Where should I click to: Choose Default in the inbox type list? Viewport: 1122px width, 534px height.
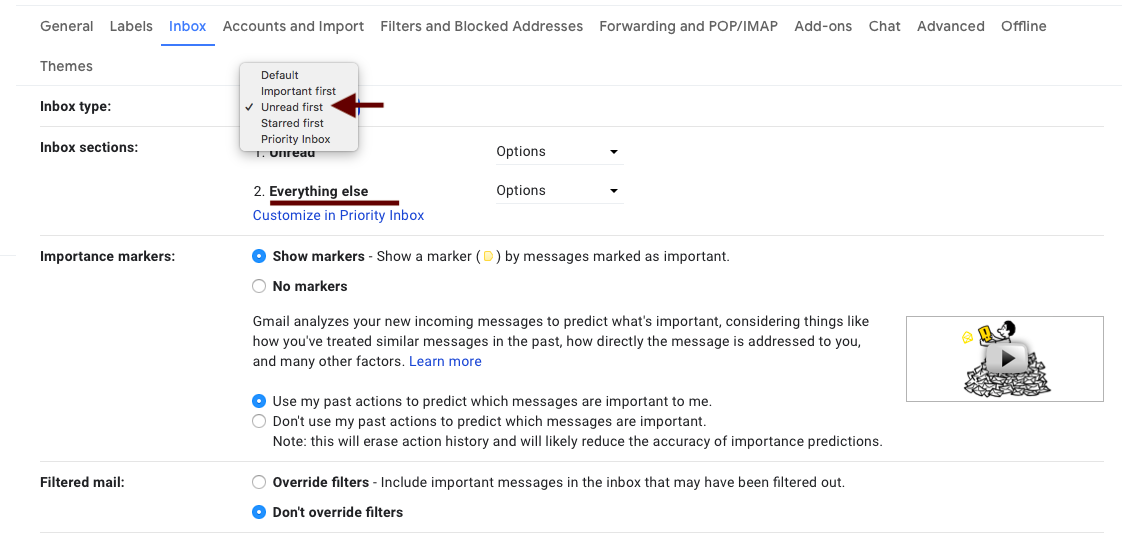(x=280, y=75)
